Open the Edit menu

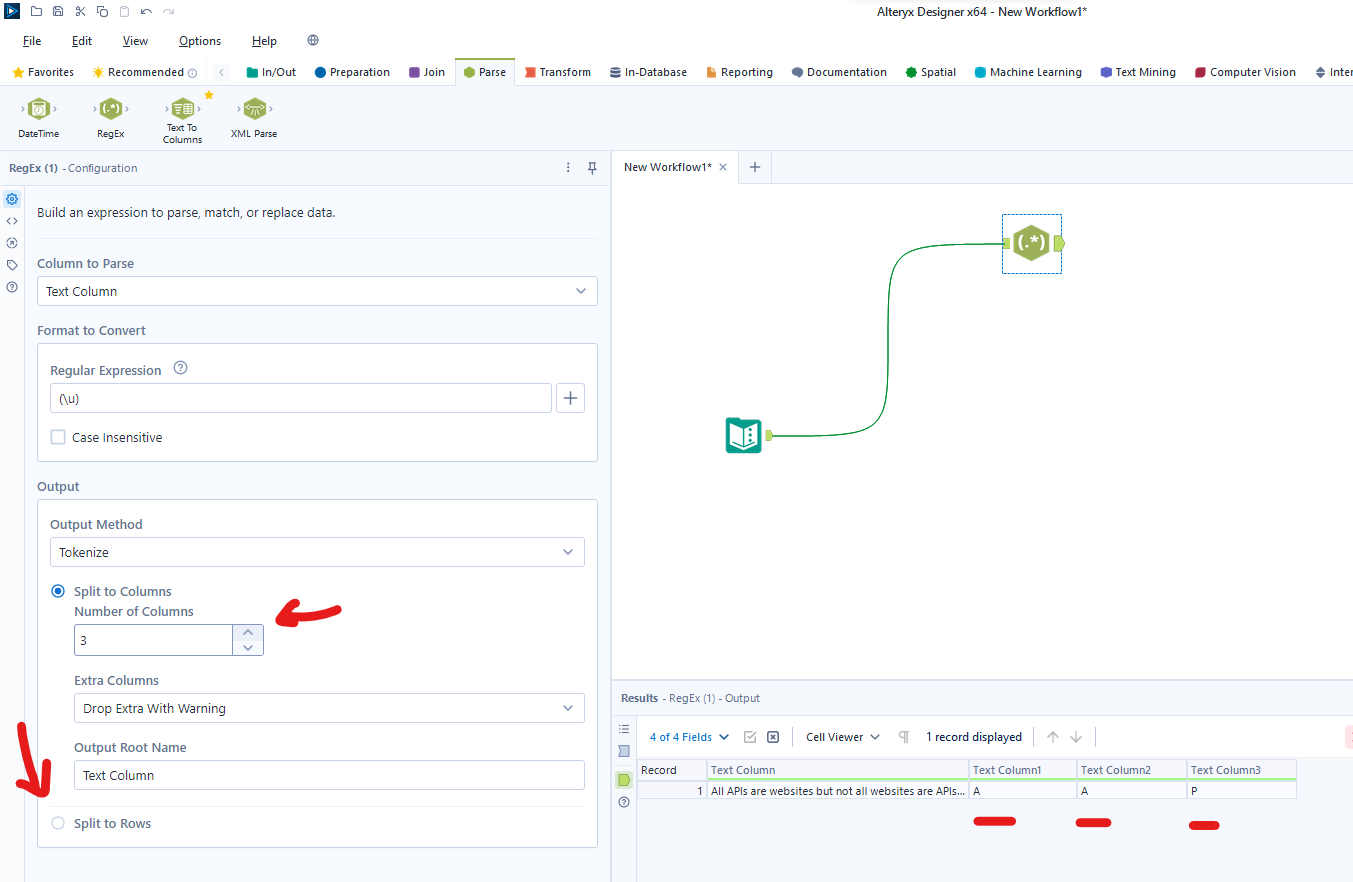click(x=82, y=41)
